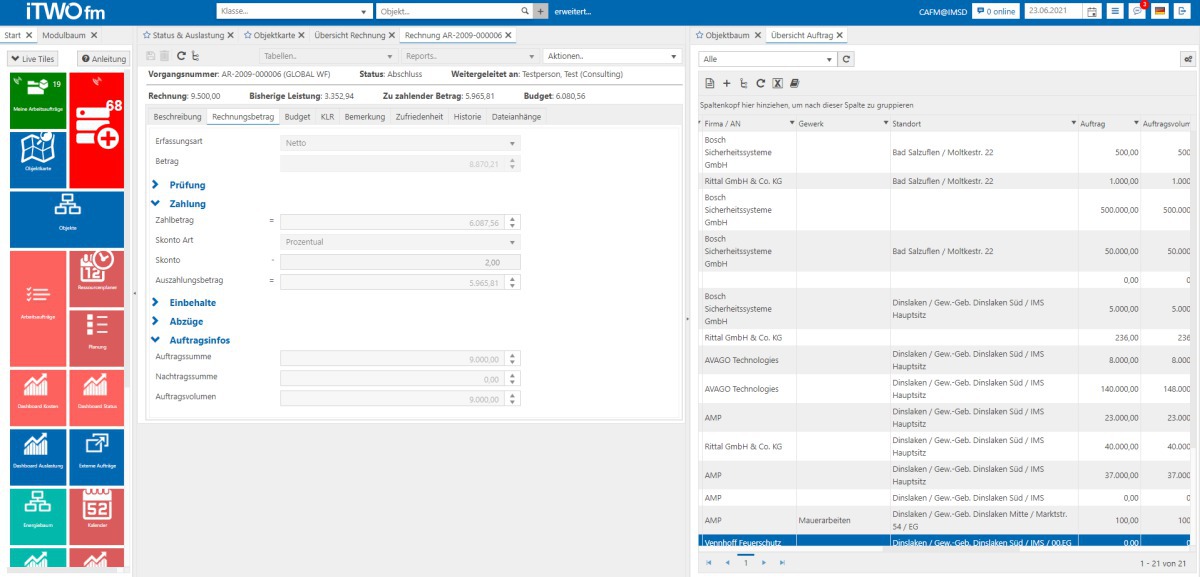The height and width of the screenshot is (577, 1200).
Task: Switch to the KLR tab
Action: click(x=327, y=117)
